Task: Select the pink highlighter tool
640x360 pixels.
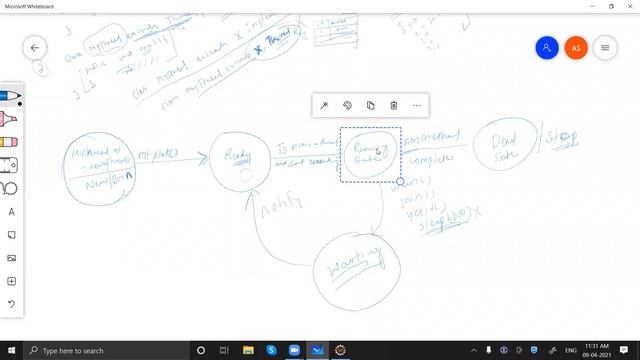Action: [9, 119]
